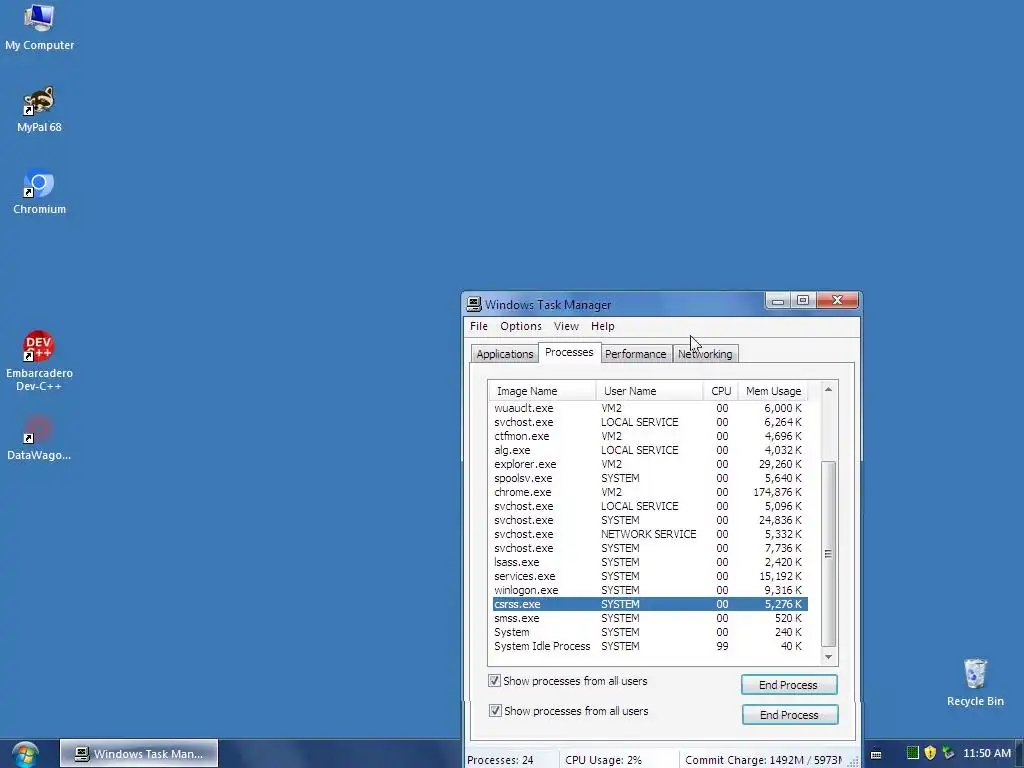The height and width of the screenshot is (768, 1024).
Task: Select the DataWago desktop shortcut
Action: [x=39, y=438]
